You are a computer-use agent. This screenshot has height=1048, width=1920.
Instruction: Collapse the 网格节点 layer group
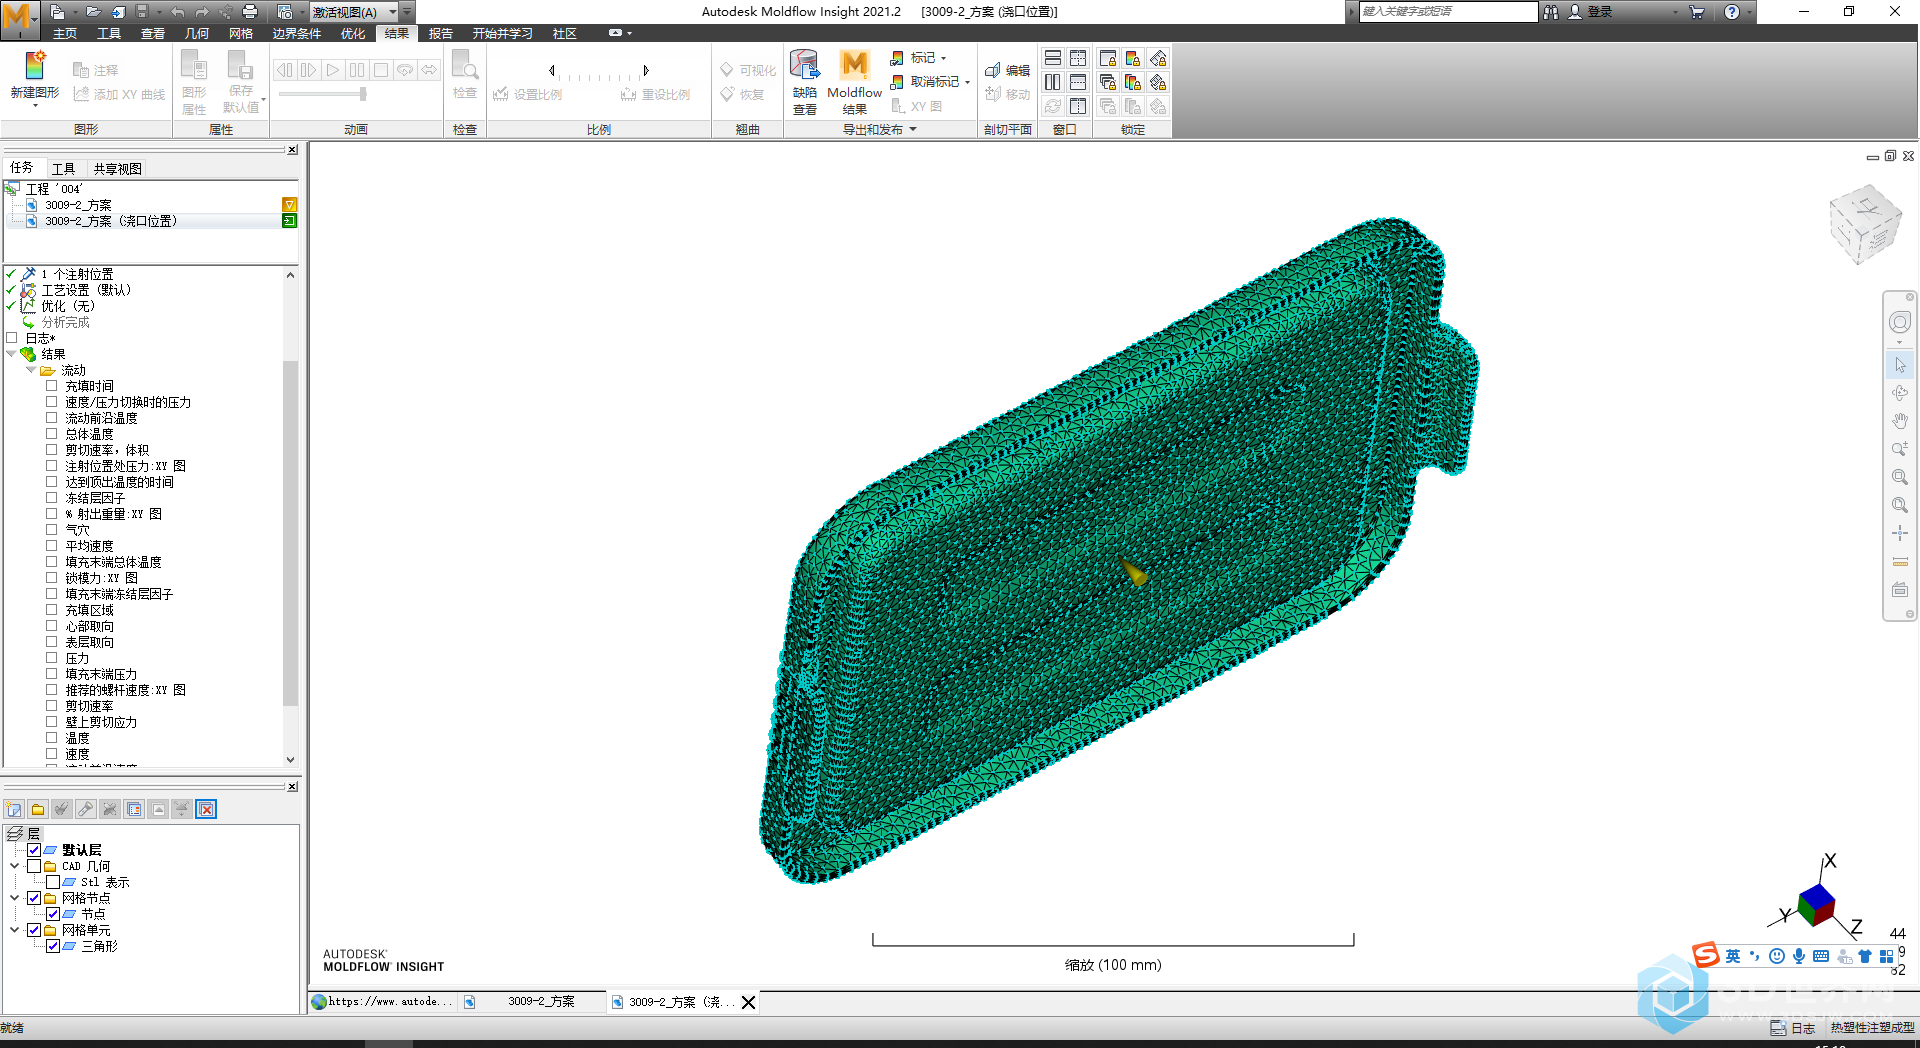click(x=15, y=898)
